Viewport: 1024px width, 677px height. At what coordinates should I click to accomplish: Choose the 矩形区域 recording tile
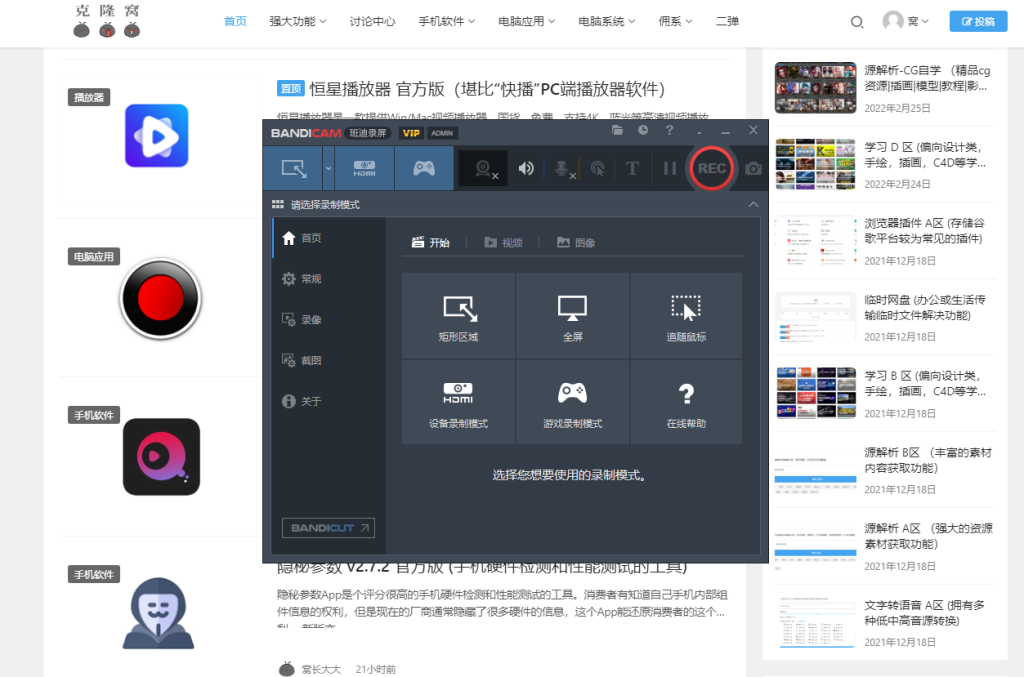coord(458,316)
